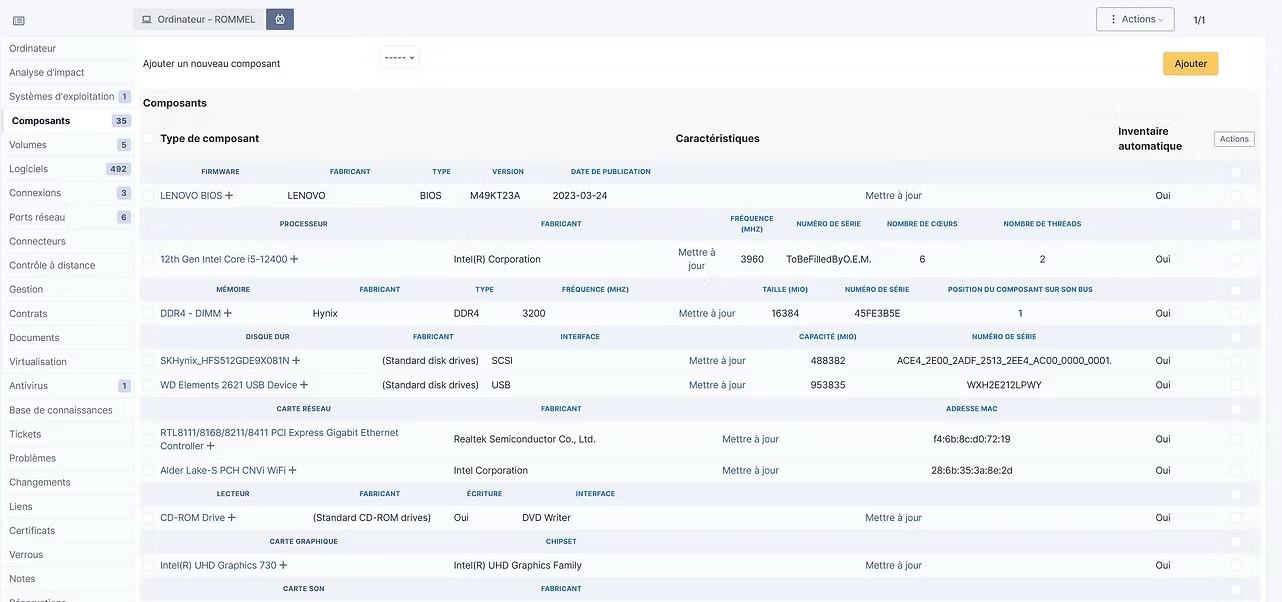This screenshot has height=602, width=1282.
Task: Select the checkbox for the WD Elements disk row
Action: (148, 384)
